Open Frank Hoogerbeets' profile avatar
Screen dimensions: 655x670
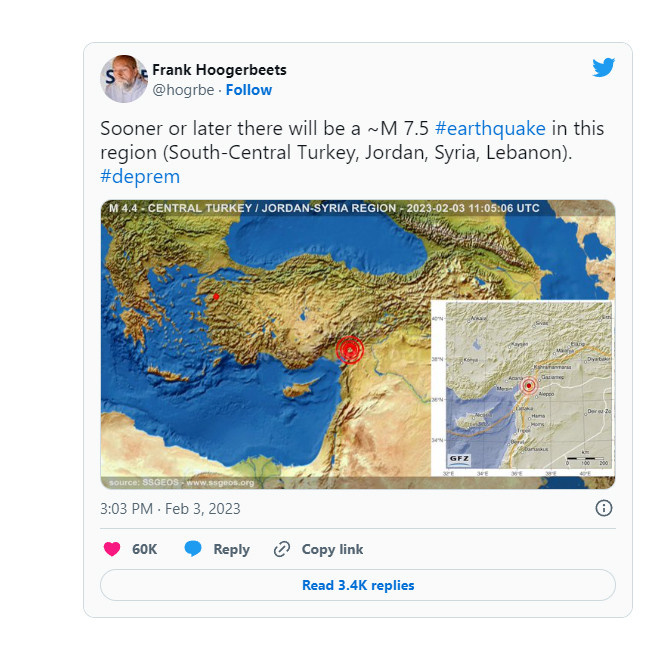(123, 79)
